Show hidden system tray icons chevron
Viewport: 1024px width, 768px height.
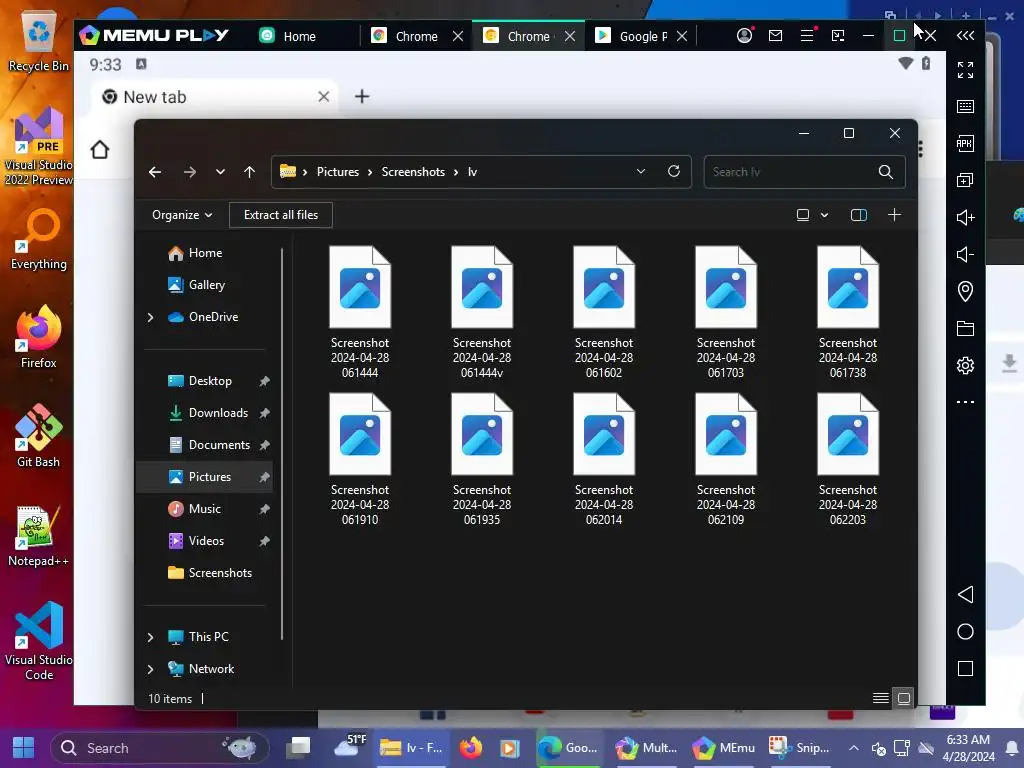[x=854, y=748]
